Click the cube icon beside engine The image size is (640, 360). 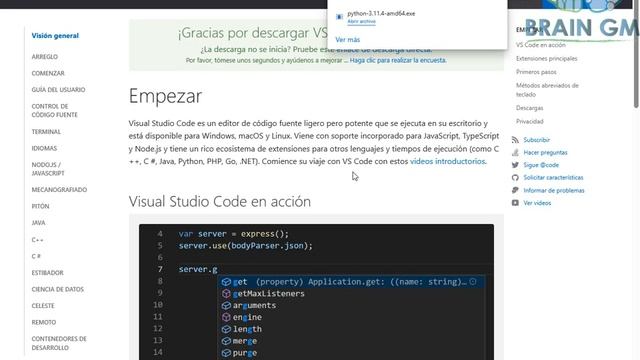coord(226,317)
